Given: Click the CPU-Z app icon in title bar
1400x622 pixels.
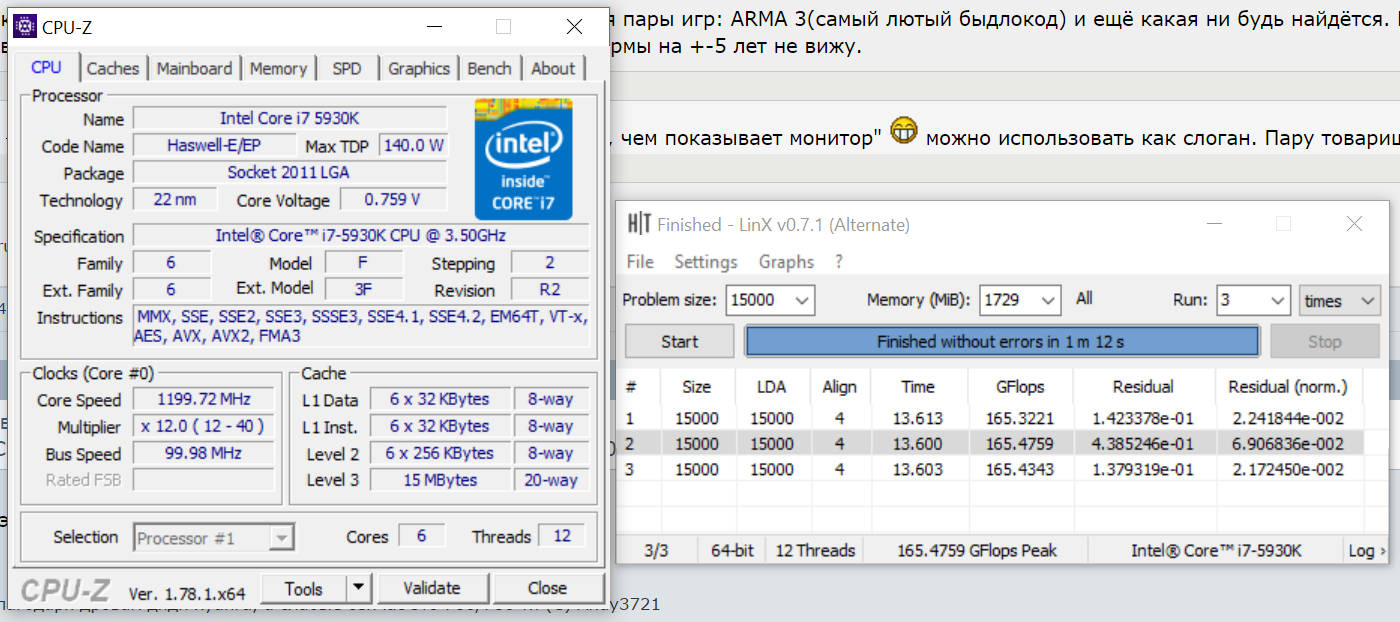Looking at the screenshot, I should point(25,27).
